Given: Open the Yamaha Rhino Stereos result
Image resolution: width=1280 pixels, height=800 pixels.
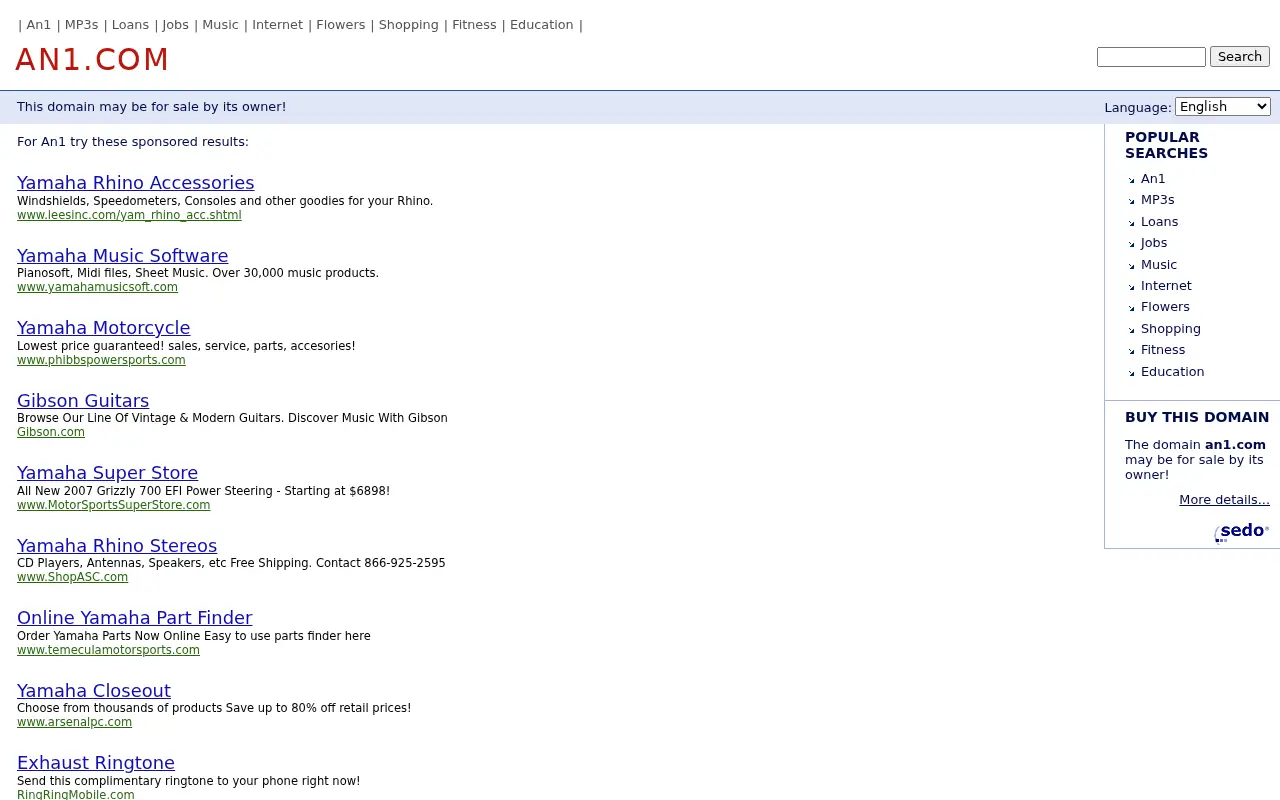Looking at the screenshot, I should [117, 545].
